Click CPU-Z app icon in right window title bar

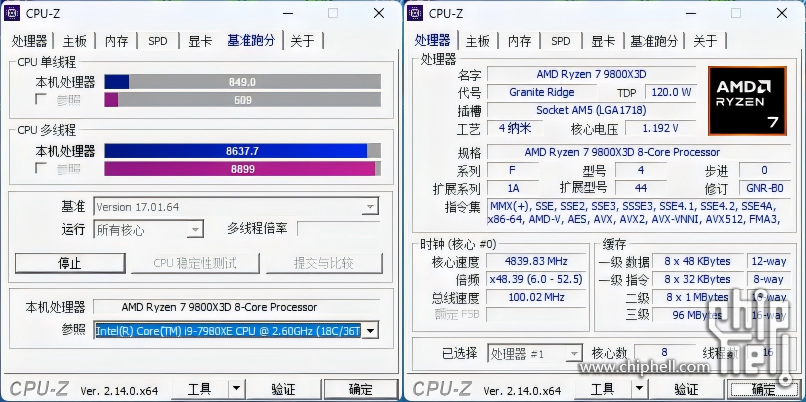pyautogui.click(x=415, y=13)
